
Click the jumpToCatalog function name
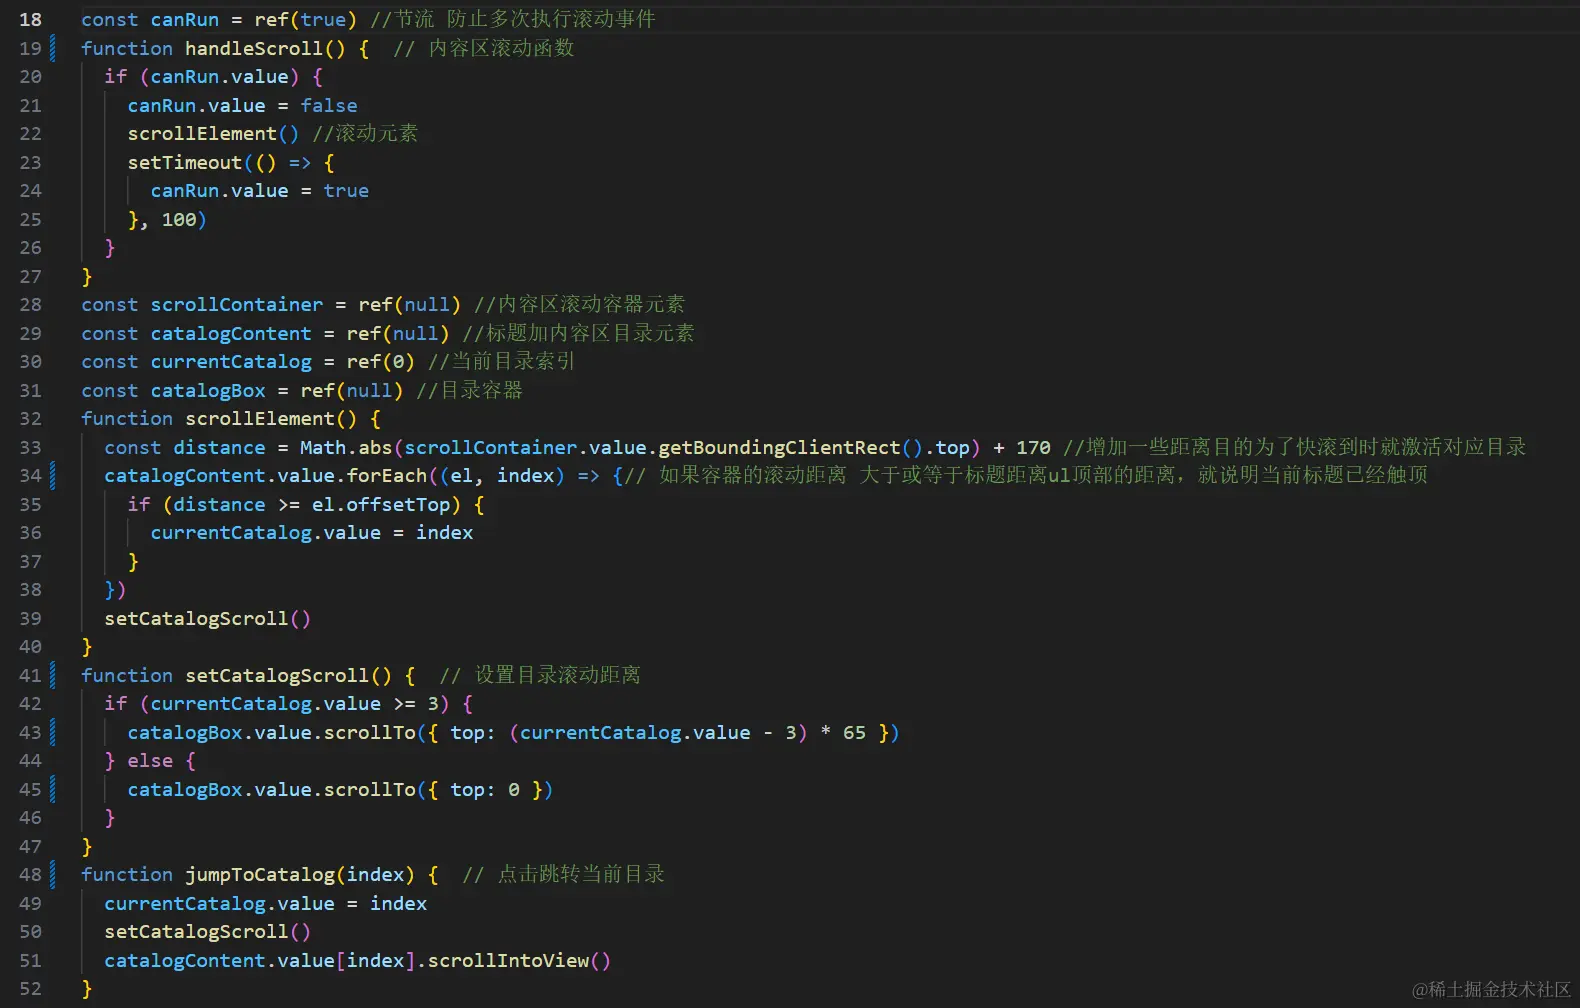click(260, 874)
